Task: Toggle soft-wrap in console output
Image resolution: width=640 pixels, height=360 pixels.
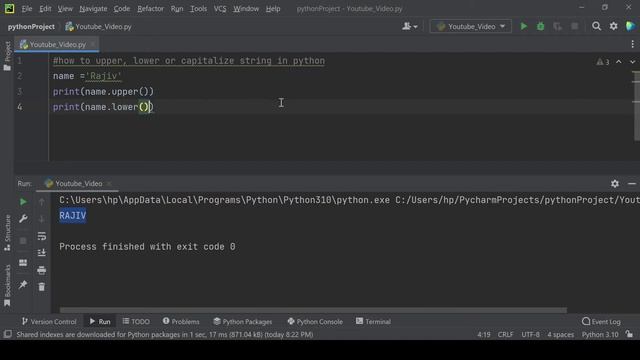Action: (42, 236)
